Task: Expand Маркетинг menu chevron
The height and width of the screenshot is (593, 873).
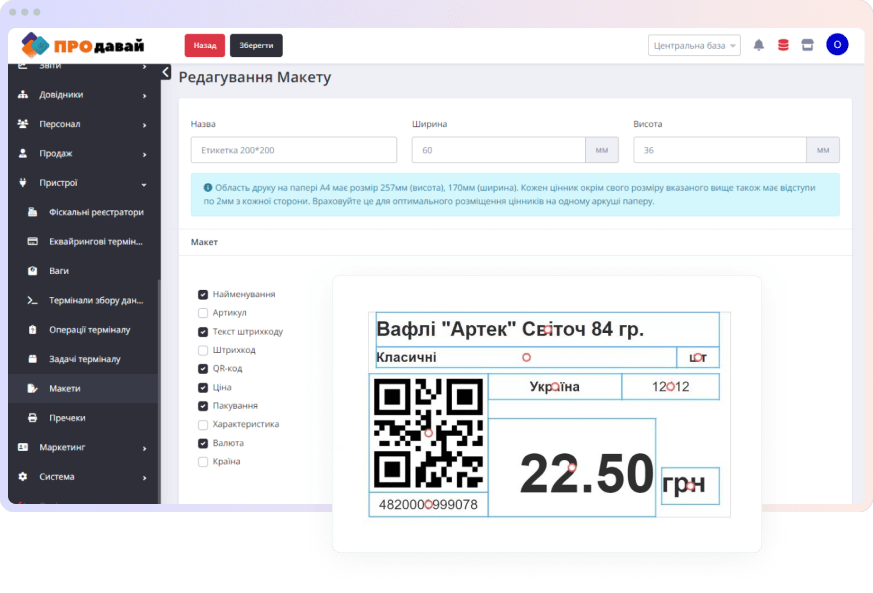Action: [x=145, y=449]
